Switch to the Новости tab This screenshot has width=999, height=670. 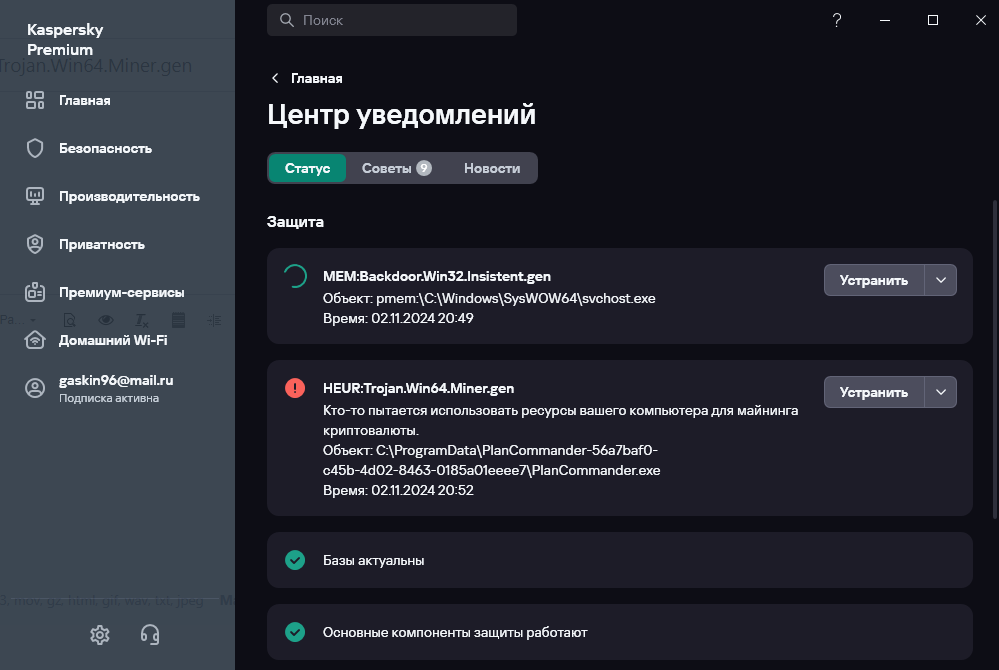(x=492, y=168)
